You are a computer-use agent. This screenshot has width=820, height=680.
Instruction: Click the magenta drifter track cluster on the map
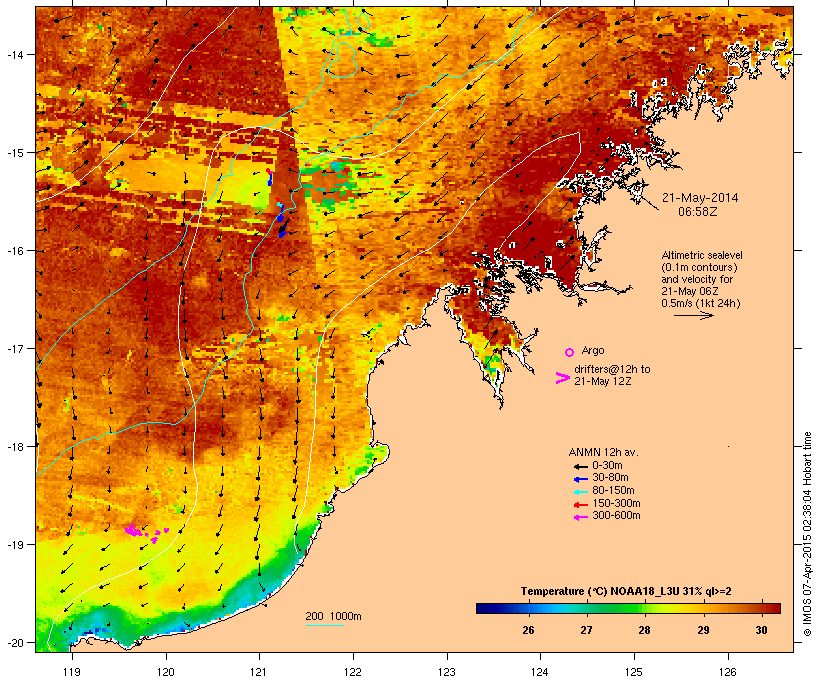click(x=145, y=533)
